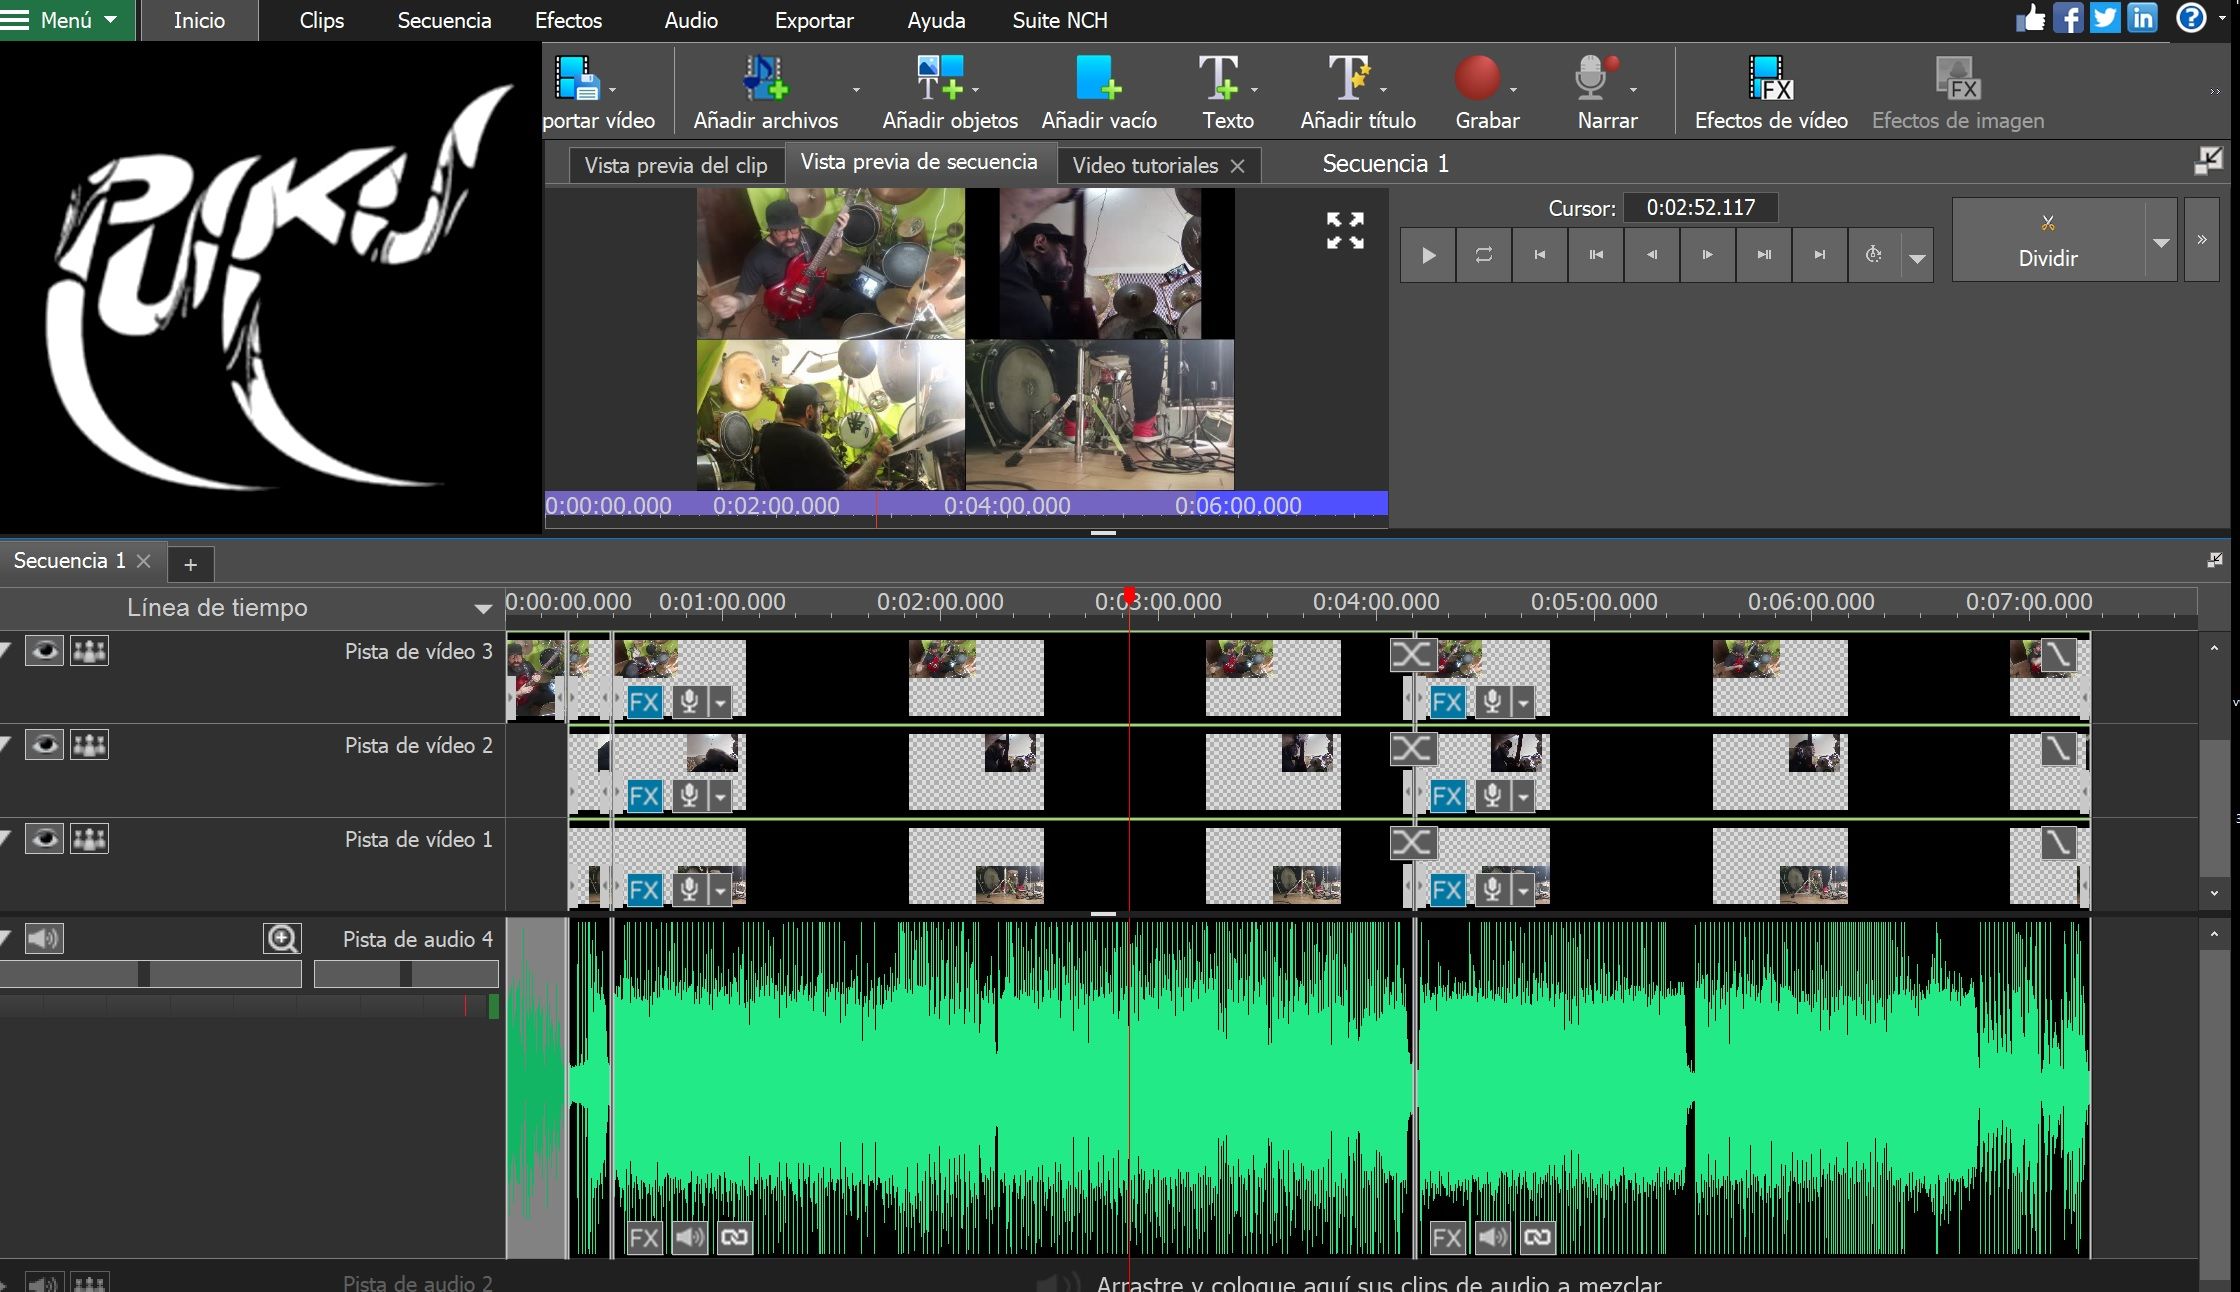
Task: Expand the Añadir archivos dropdown arrow
Action: pyautogui.click(x=856, y=90)
